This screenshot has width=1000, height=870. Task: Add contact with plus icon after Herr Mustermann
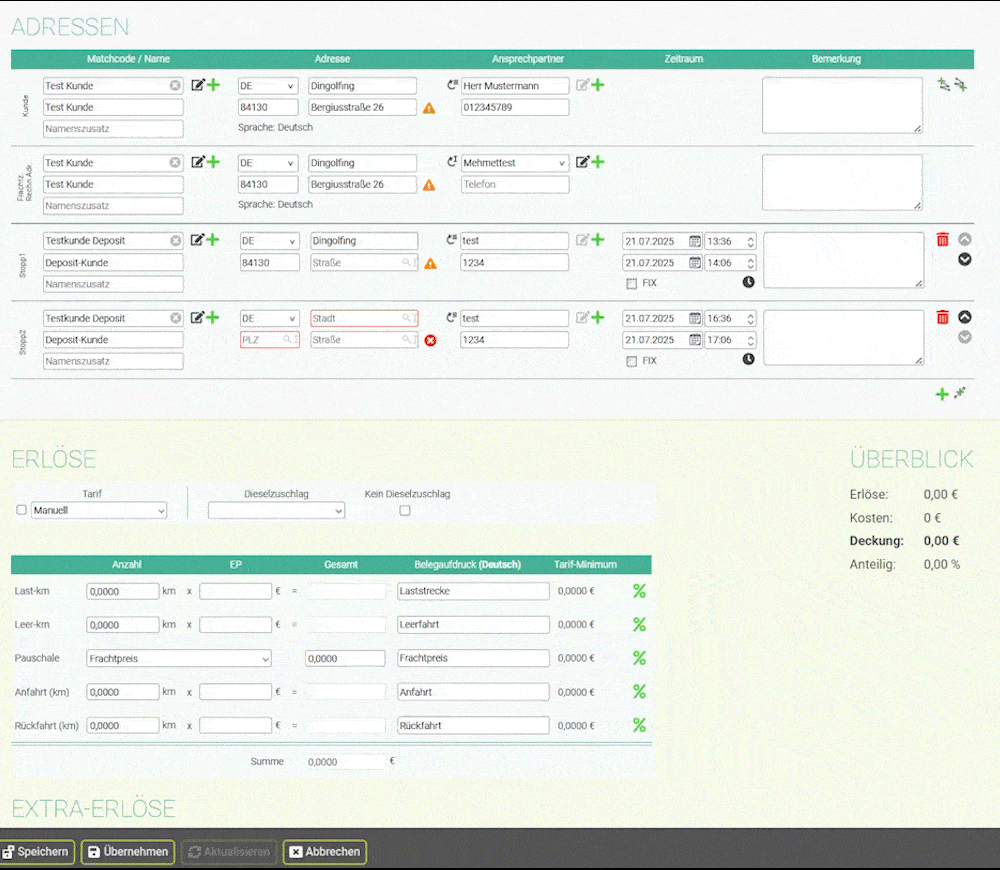[598, 85]
